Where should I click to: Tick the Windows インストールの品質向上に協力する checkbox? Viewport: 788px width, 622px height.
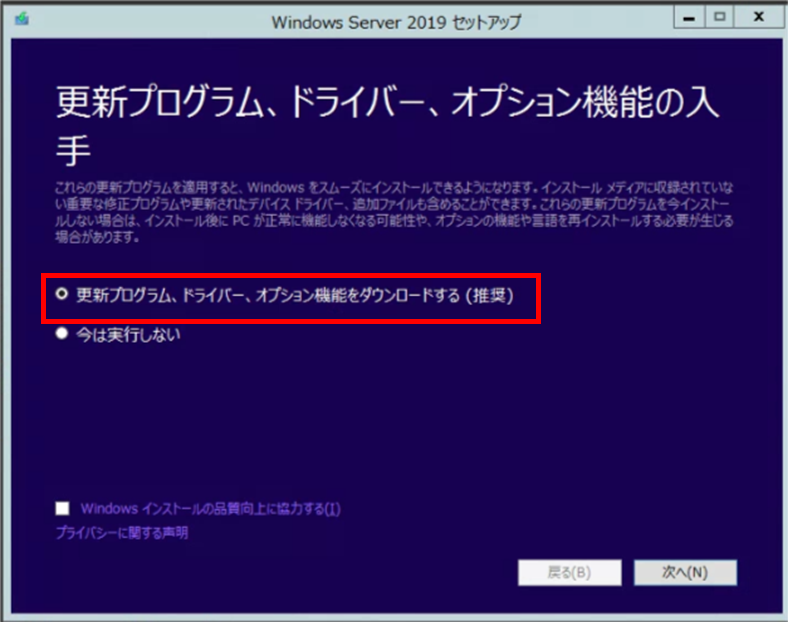pos(62,508)
